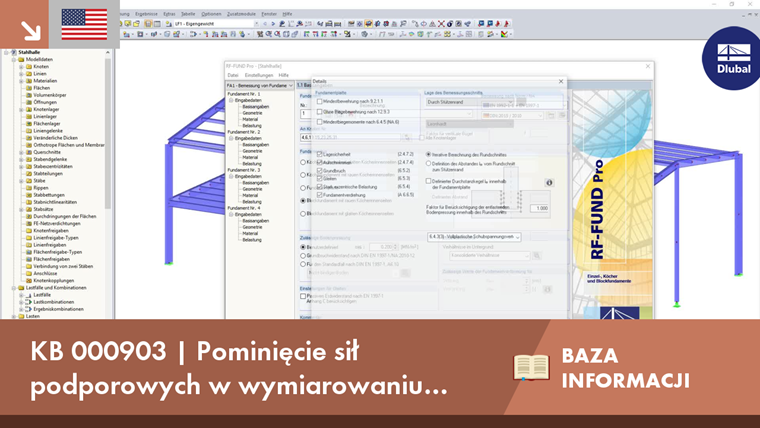Expand the Knoten node in navigator
Image resolution: width=760 pixels, height=428 pixels.
(21, 66)
